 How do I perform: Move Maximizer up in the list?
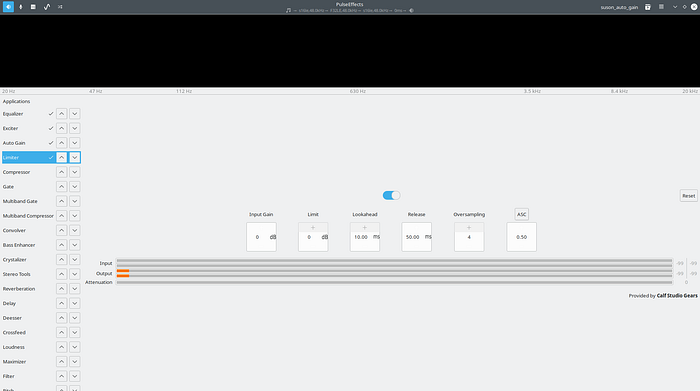click(x=62, y=362)
